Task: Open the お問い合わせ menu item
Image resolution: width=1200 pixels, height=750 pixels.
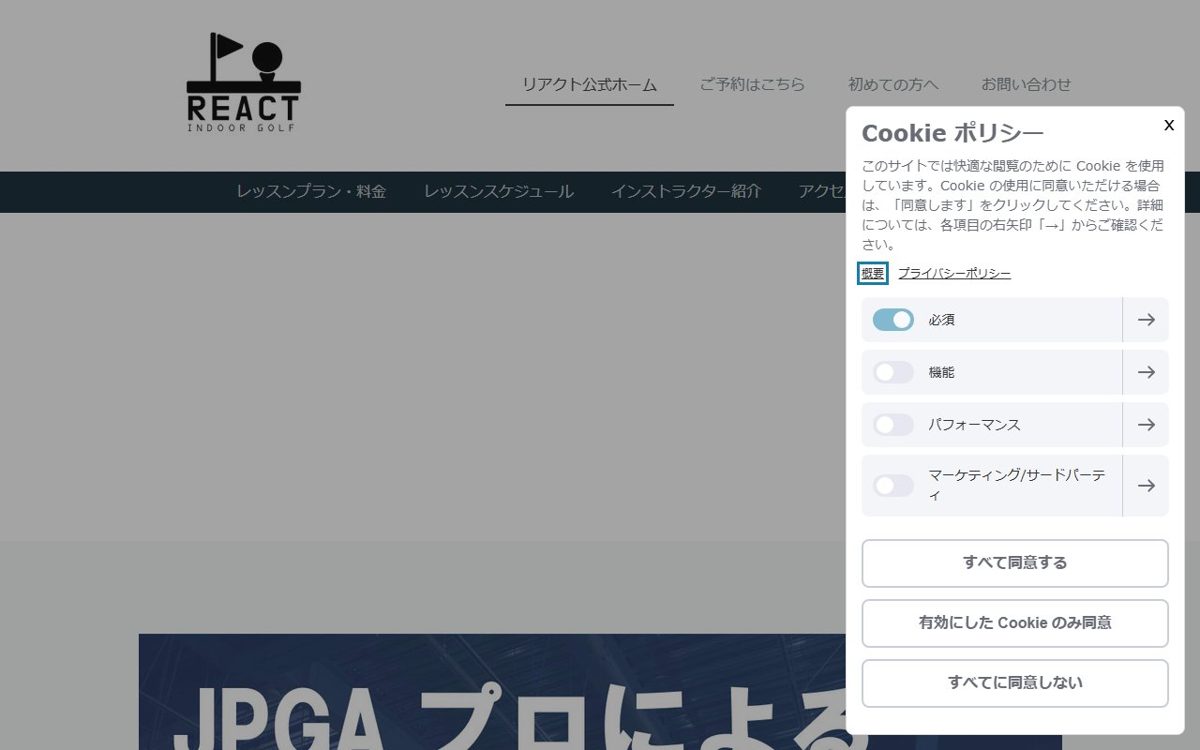Action: 1026,85
